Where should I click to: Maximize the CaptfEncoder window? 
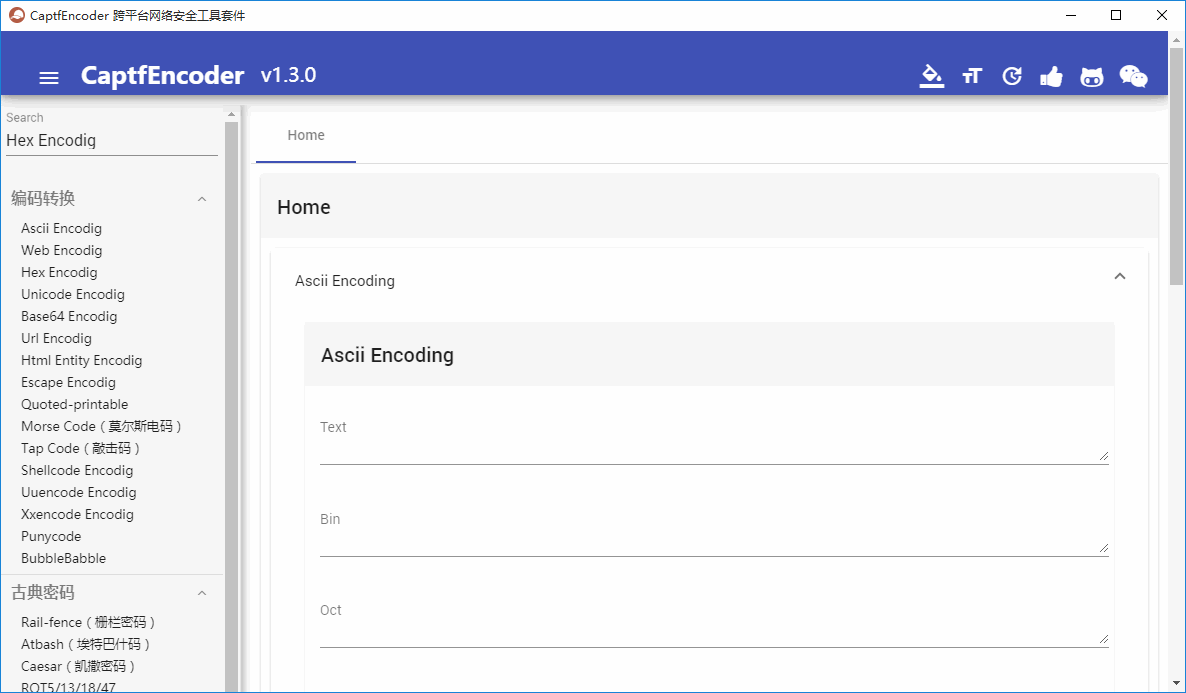tap(1116, 15)
